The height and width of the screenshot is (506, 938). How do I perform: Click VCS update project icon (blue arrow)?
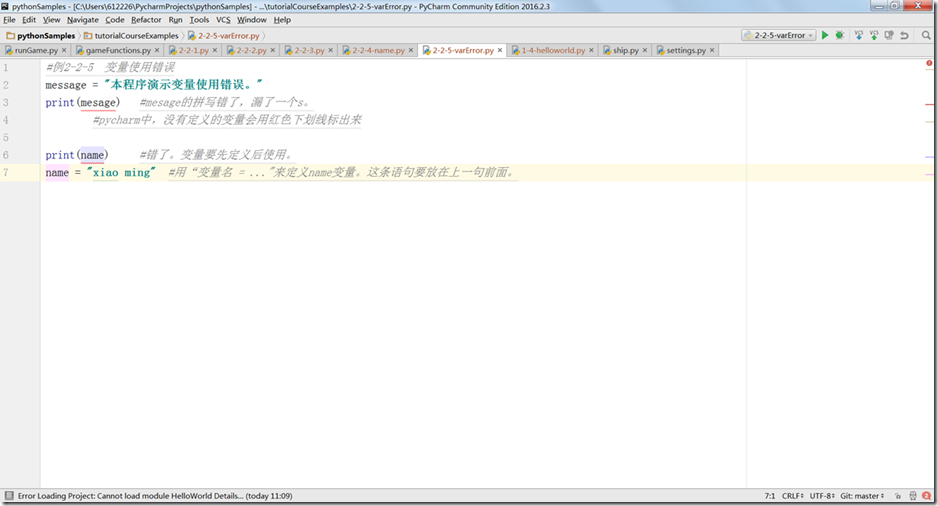point(858,35)
